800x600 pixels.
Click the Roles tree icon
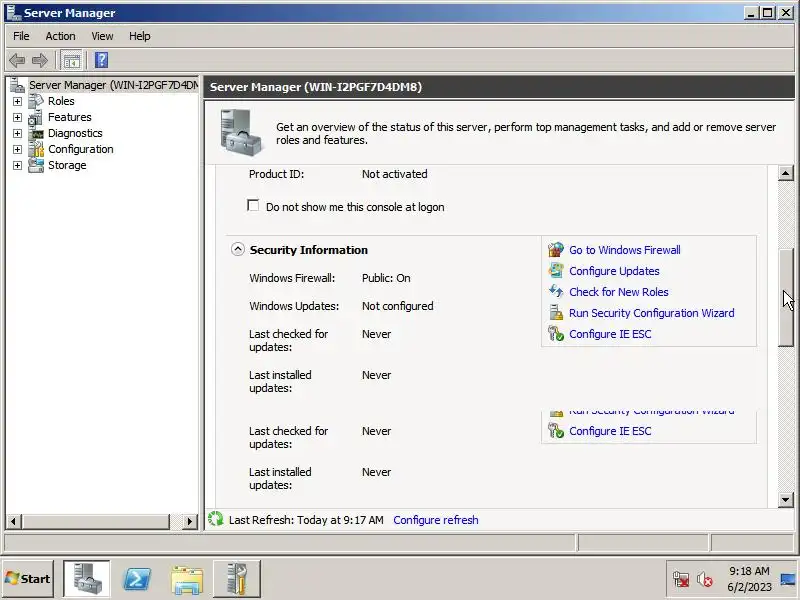[36, 101]
